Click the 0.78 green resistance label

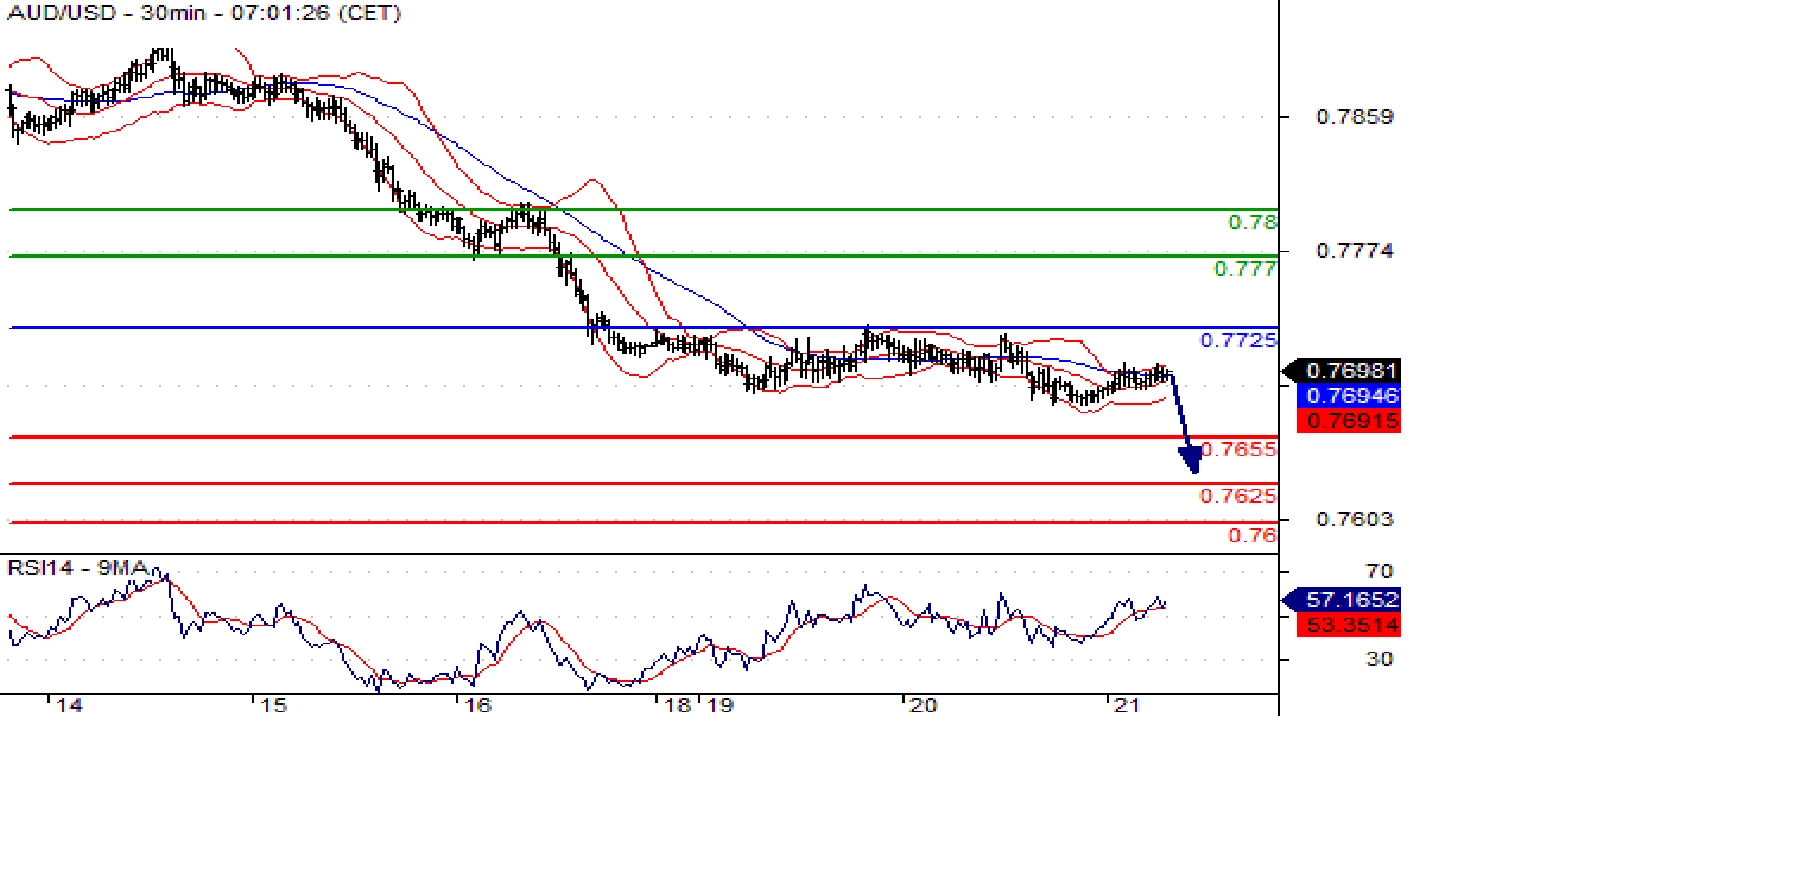1252,222
